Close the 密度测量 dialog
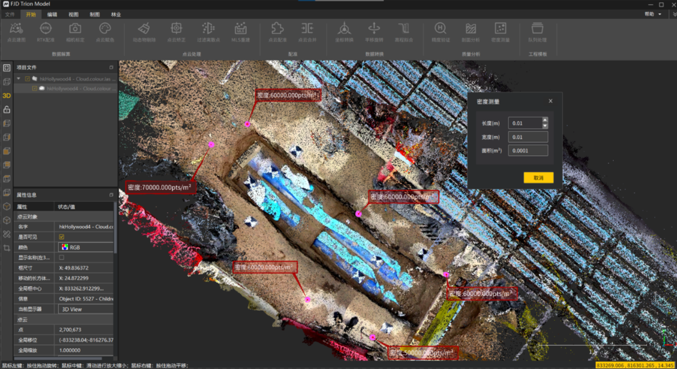 pyautogui.click(x=550, y=101)
